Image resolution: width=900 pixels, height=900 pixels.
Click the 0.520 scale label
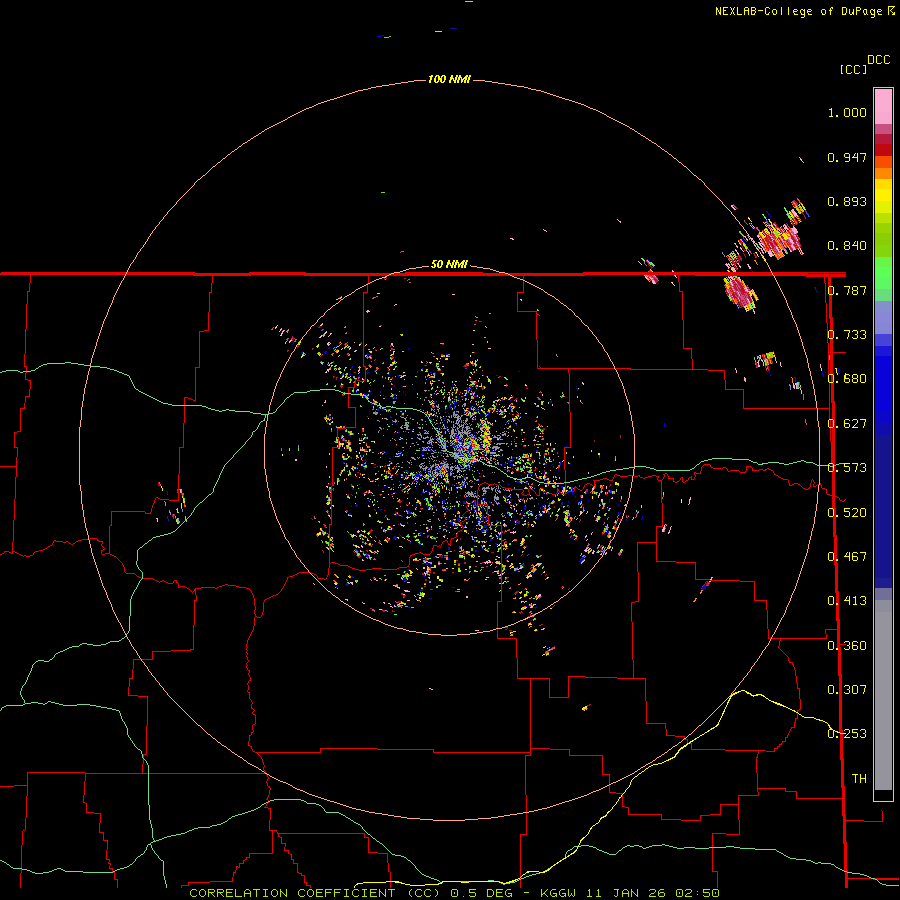[847, 512]
